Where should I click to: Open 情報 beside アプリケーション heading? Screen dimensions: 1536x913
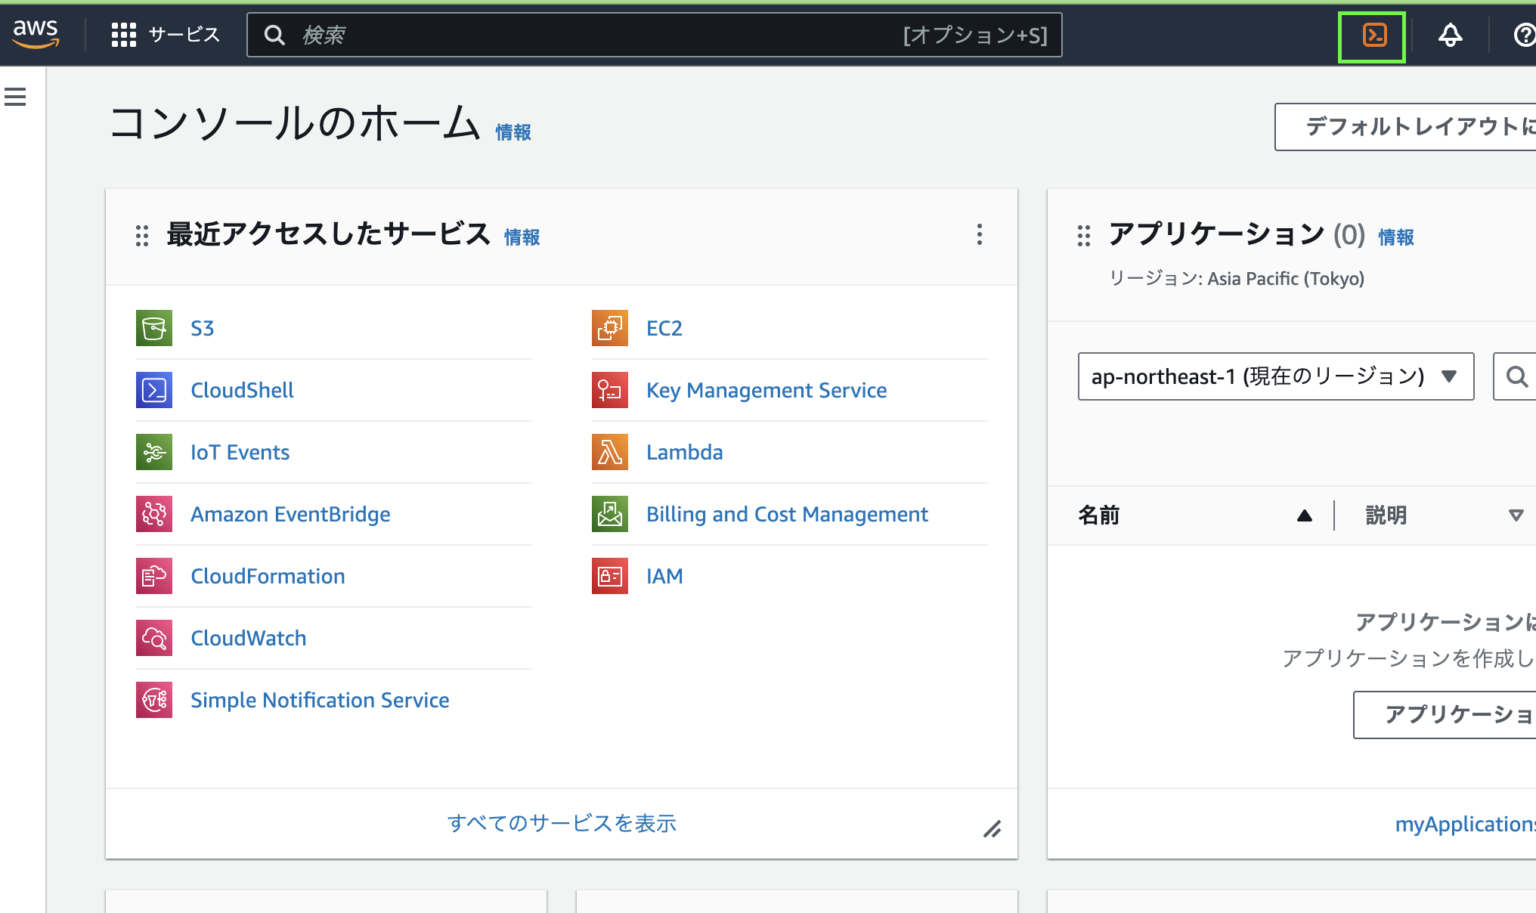[1396, 236]
